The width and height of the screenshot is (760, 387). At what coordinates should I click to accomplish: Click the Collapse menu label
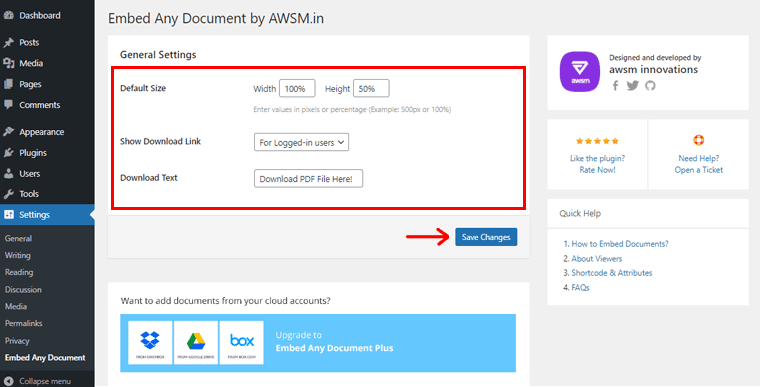point(45,381)
